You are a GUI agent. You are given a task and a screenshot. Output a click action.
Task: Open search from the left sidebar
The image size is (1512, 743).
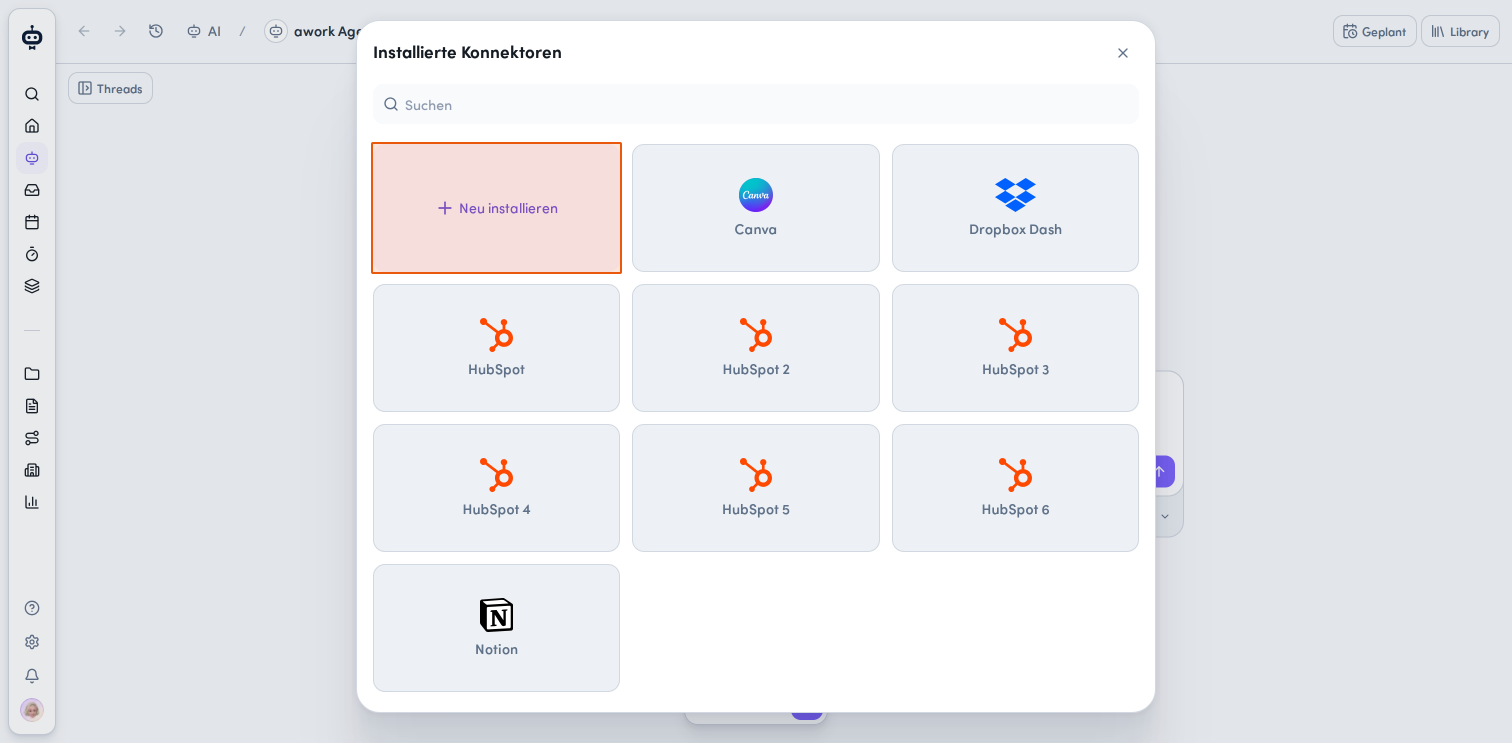[32, 94]
